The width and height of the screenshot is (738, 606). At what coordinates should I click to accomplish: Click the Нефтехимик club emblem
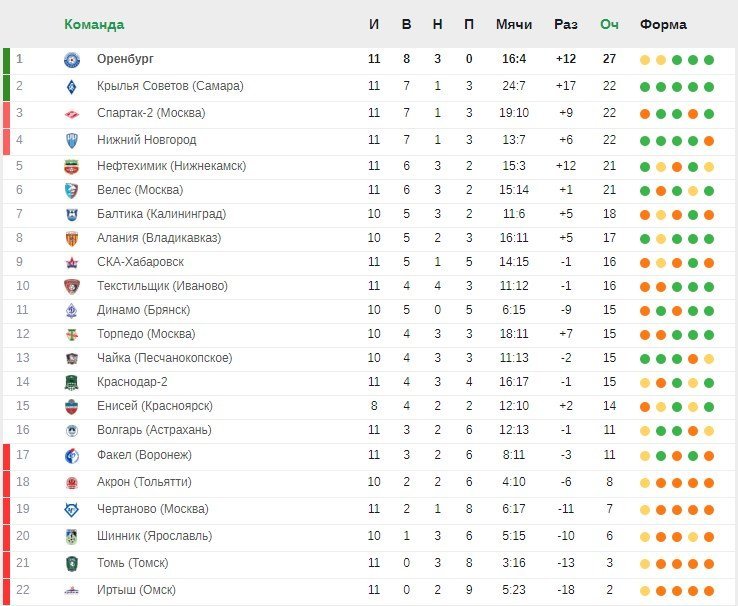(x=72, y=167)
